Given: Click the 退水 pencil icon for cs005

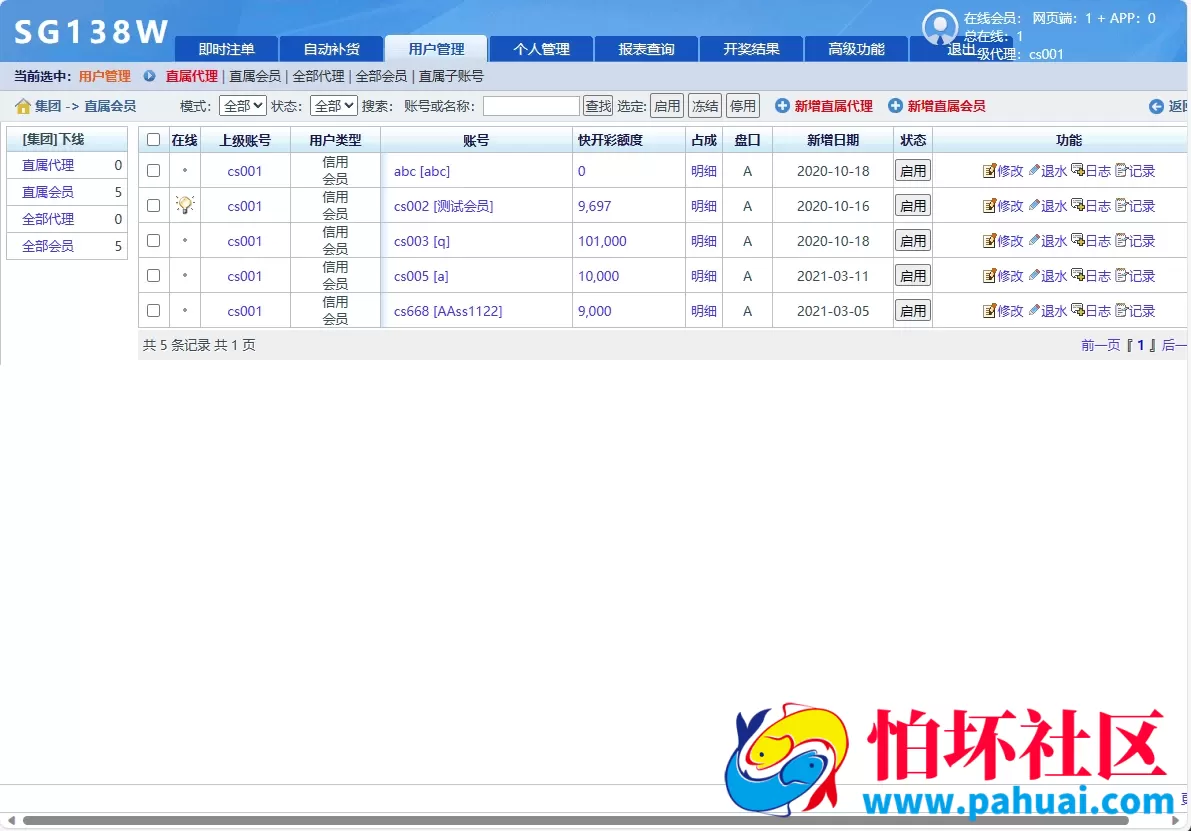Looking at the screenshot, I should click(1033, 276).
